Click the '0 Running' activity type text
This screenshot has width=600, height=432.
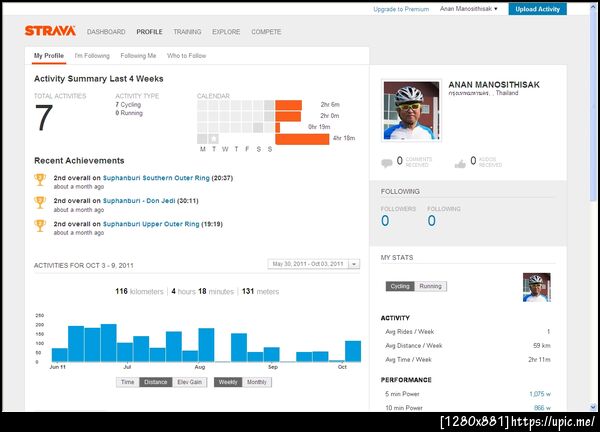click(x=129, y=113)
